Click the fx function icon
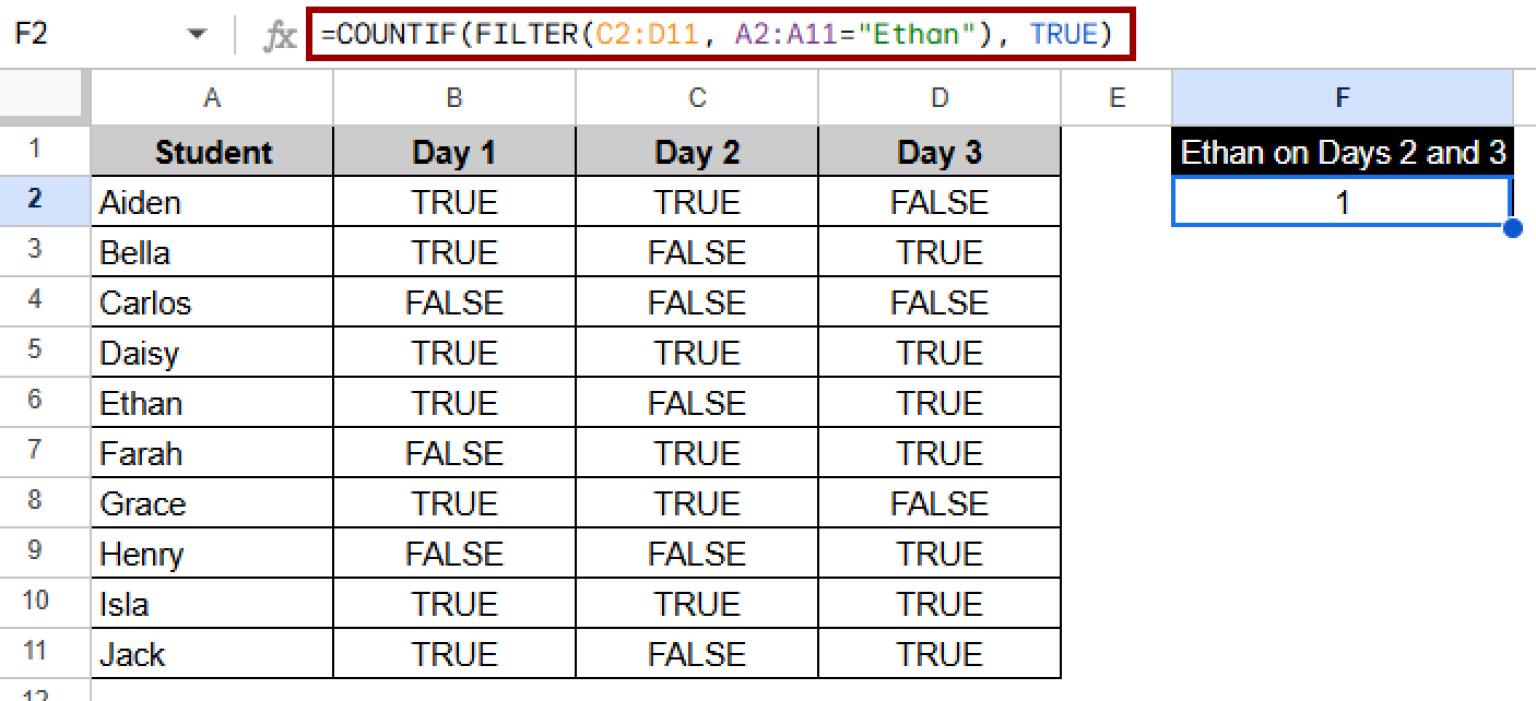This screenshot has height=701, width=1536. [279, 36]
